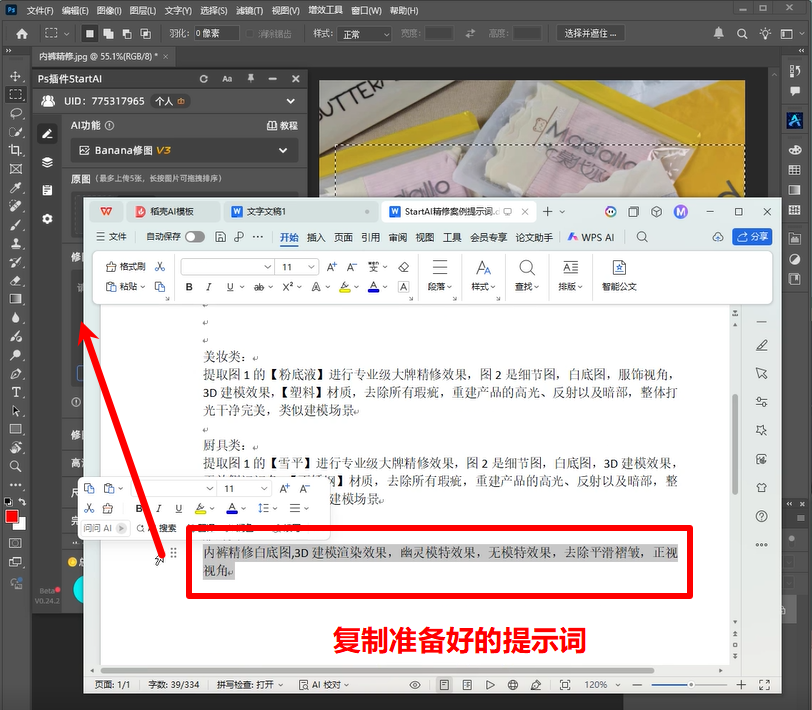Clear formatting with eraser icon in WPS
Viewport: 812px width, 710px height.
coord(403,267)
